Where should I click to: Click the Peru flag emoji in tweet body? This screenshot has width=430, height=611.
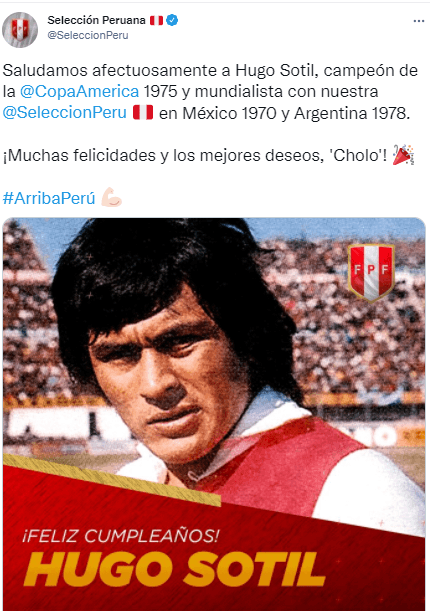pyautogui.click(x=143, y=112)
